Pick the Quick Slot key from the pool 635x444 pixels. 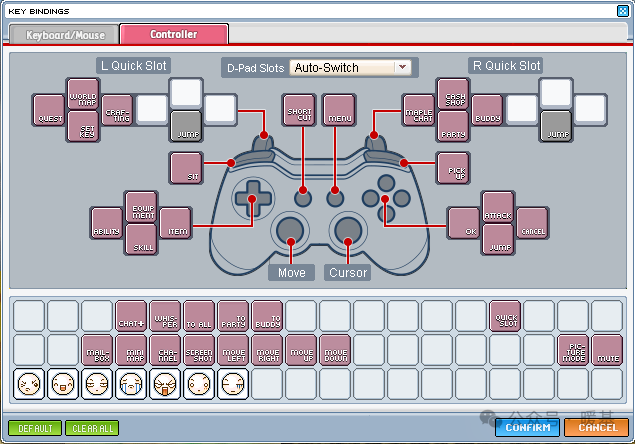click(x=505, y=316)
